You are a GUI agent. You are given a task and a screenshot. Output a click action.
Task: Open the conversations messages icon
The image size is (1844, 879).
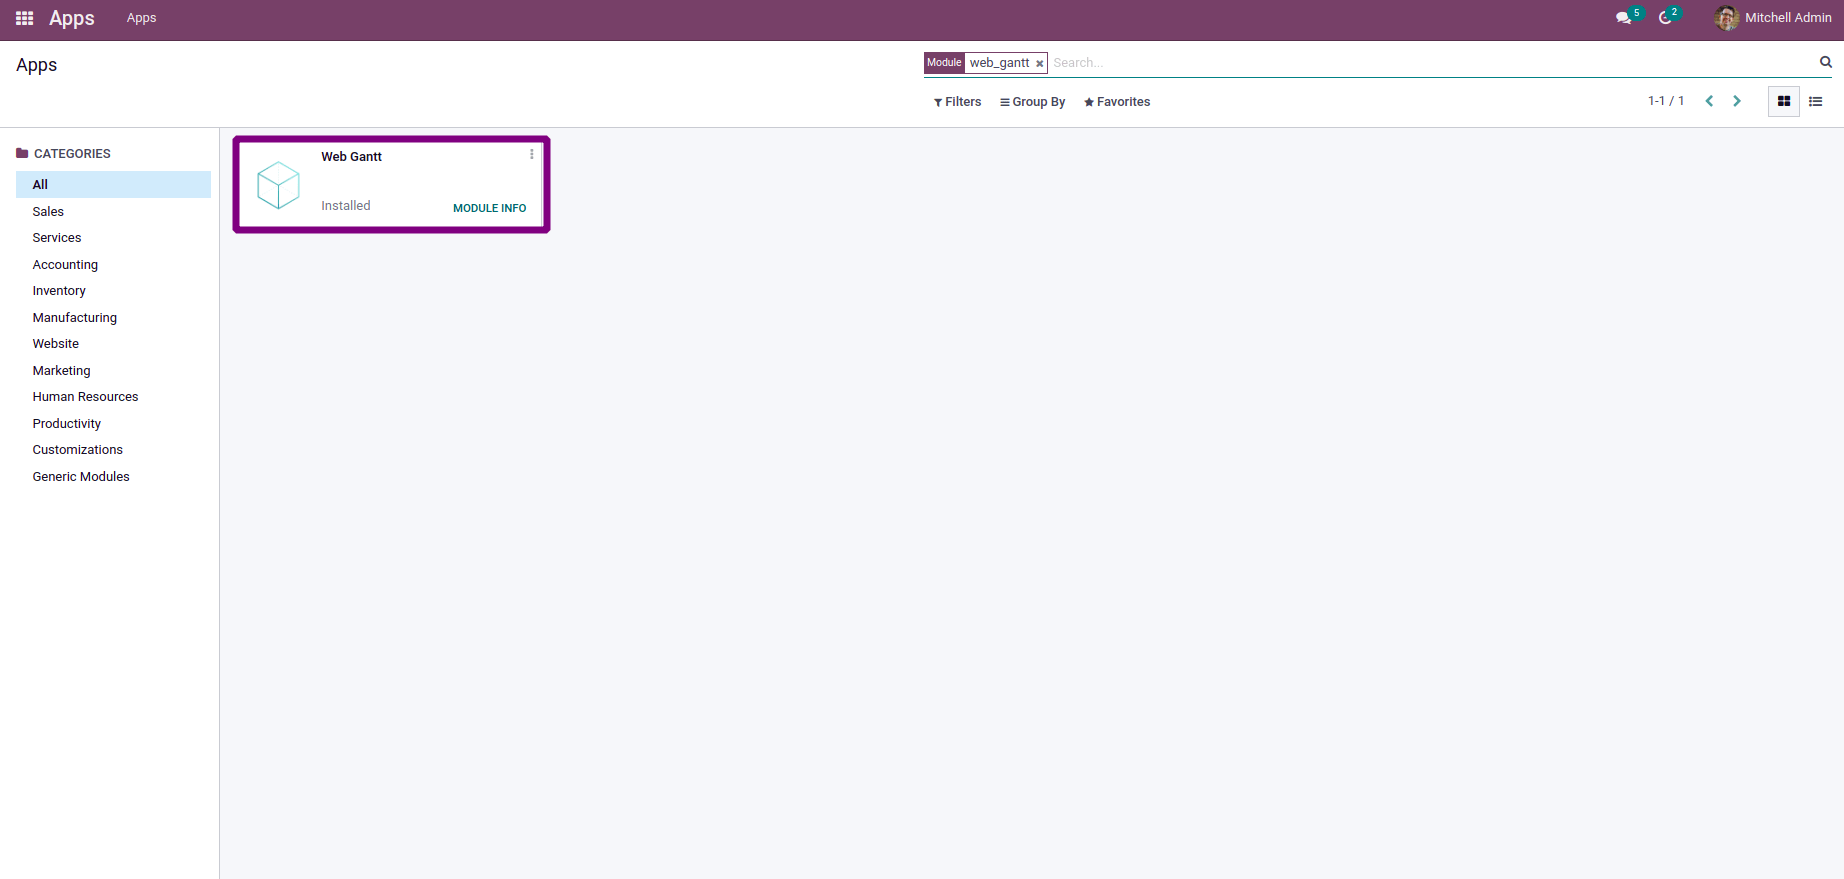1623,18
